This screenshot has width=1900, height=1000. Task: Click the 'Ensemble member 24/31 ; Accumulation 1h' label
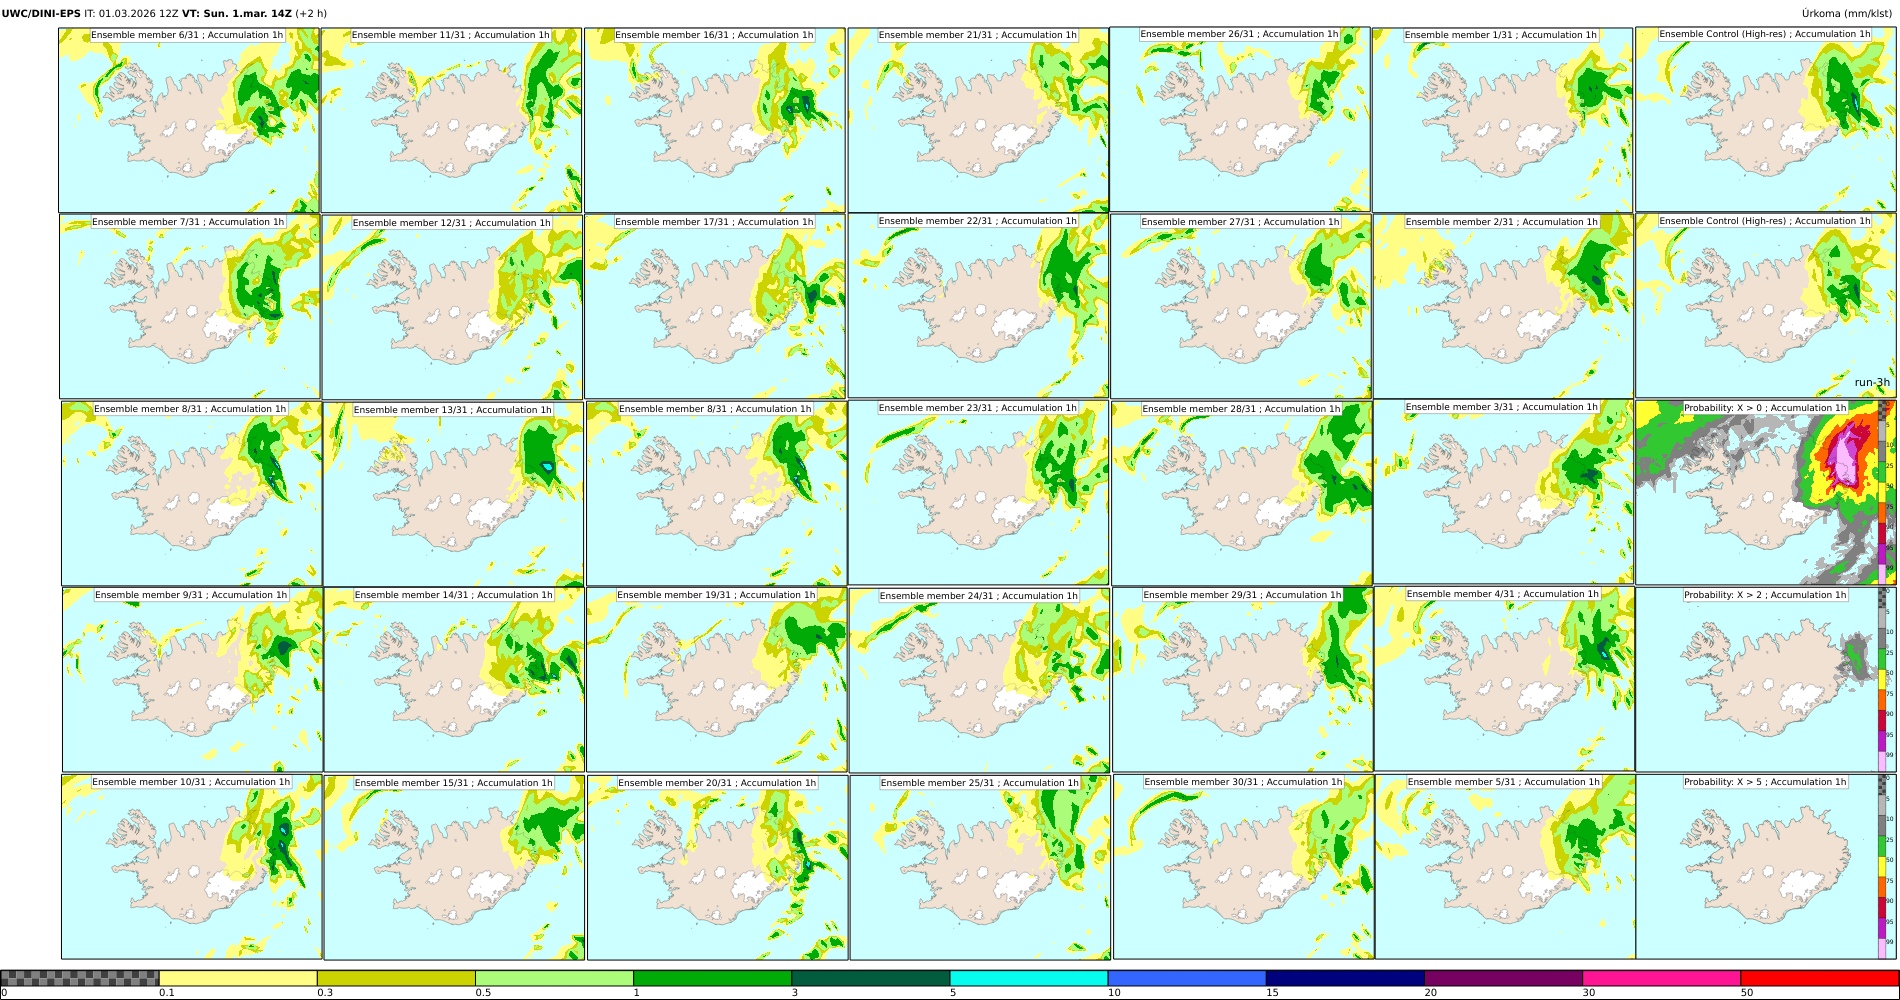point(979,596)
